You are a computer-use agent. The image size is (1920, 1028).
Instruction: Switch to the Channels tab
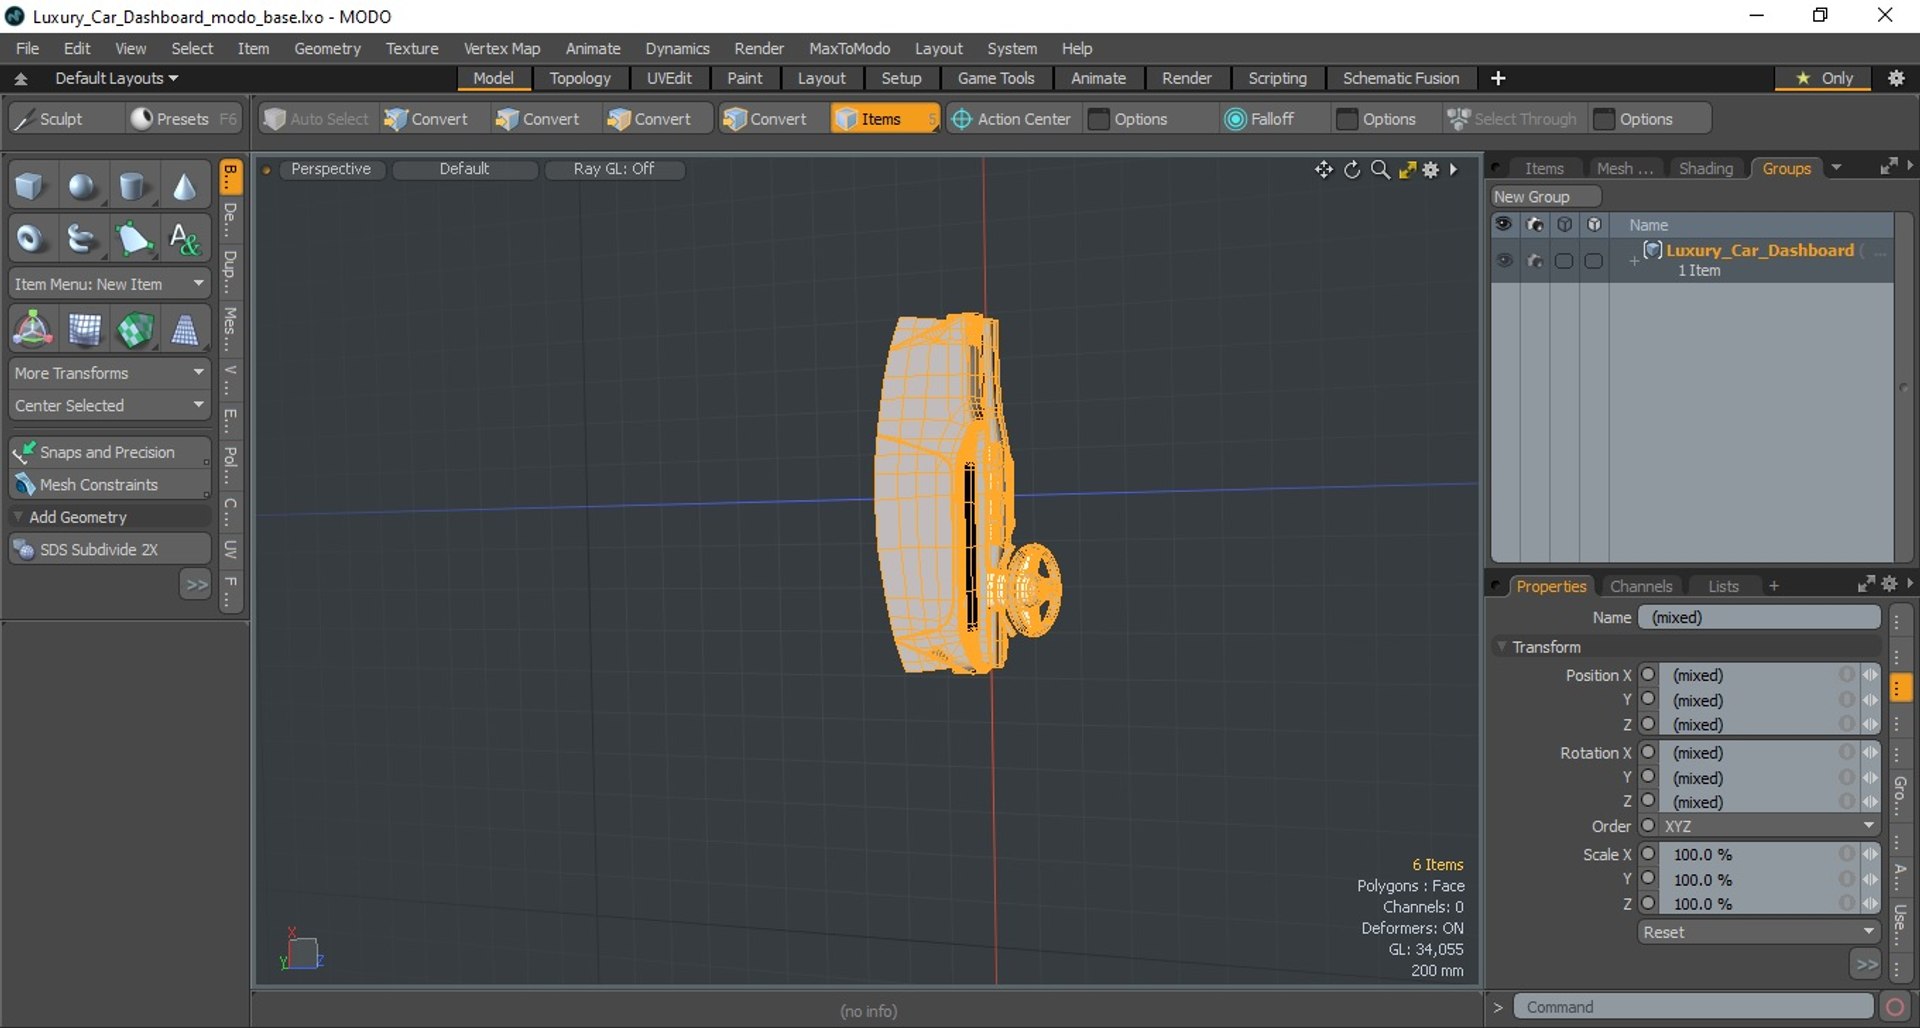click(x=1640, y=586)
